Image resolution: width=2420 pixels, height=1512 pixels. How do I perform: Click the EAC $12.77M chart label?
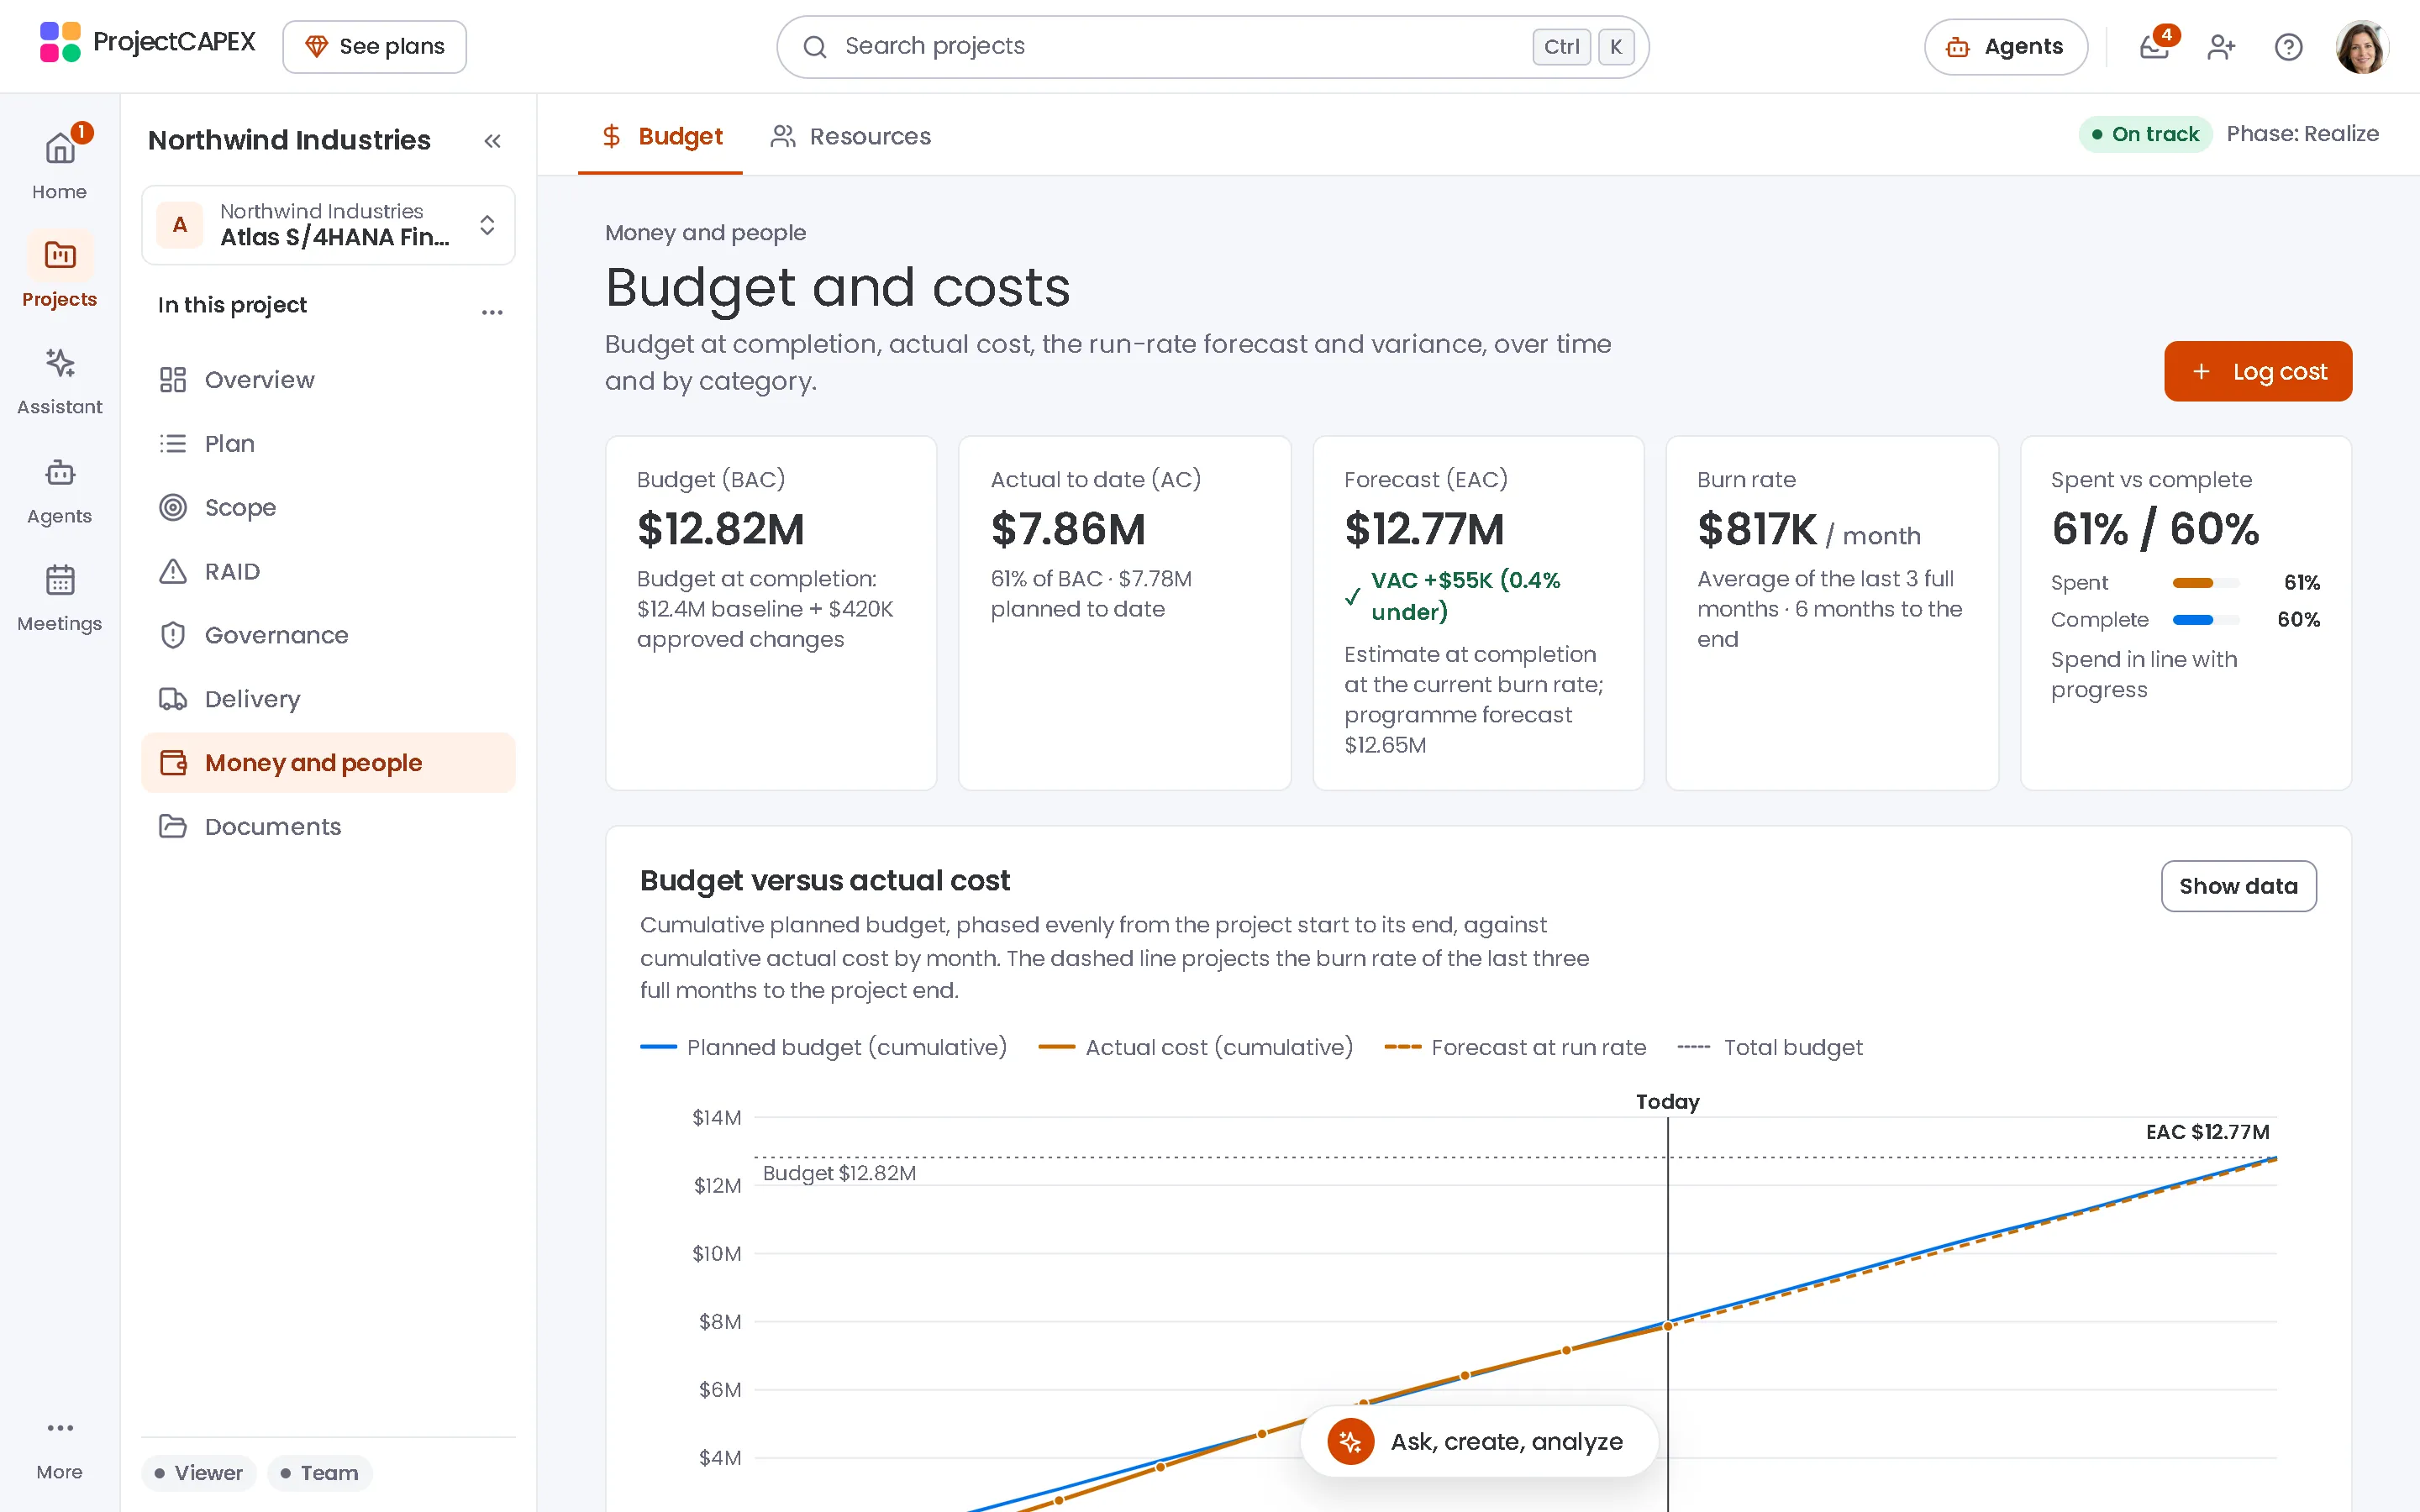point(2207,1132)
